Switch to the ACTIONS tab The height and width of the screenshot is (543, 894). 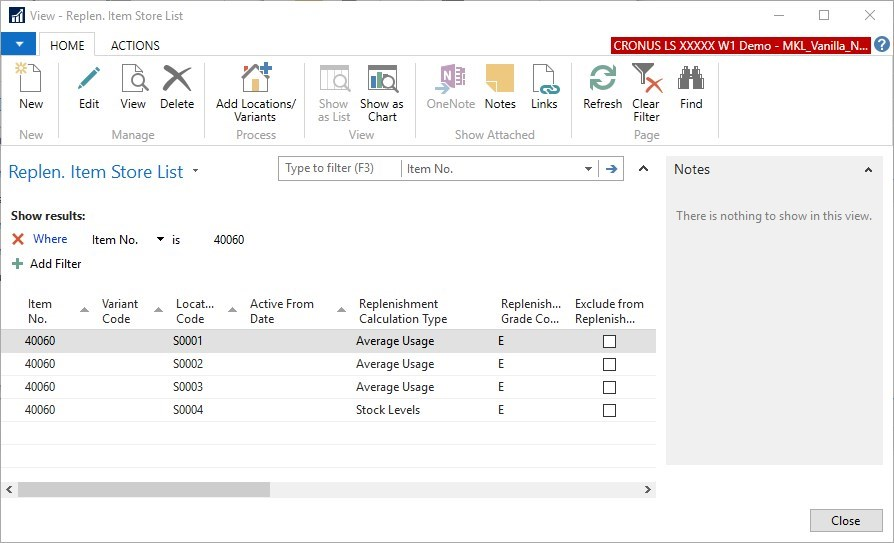point(135,45)
